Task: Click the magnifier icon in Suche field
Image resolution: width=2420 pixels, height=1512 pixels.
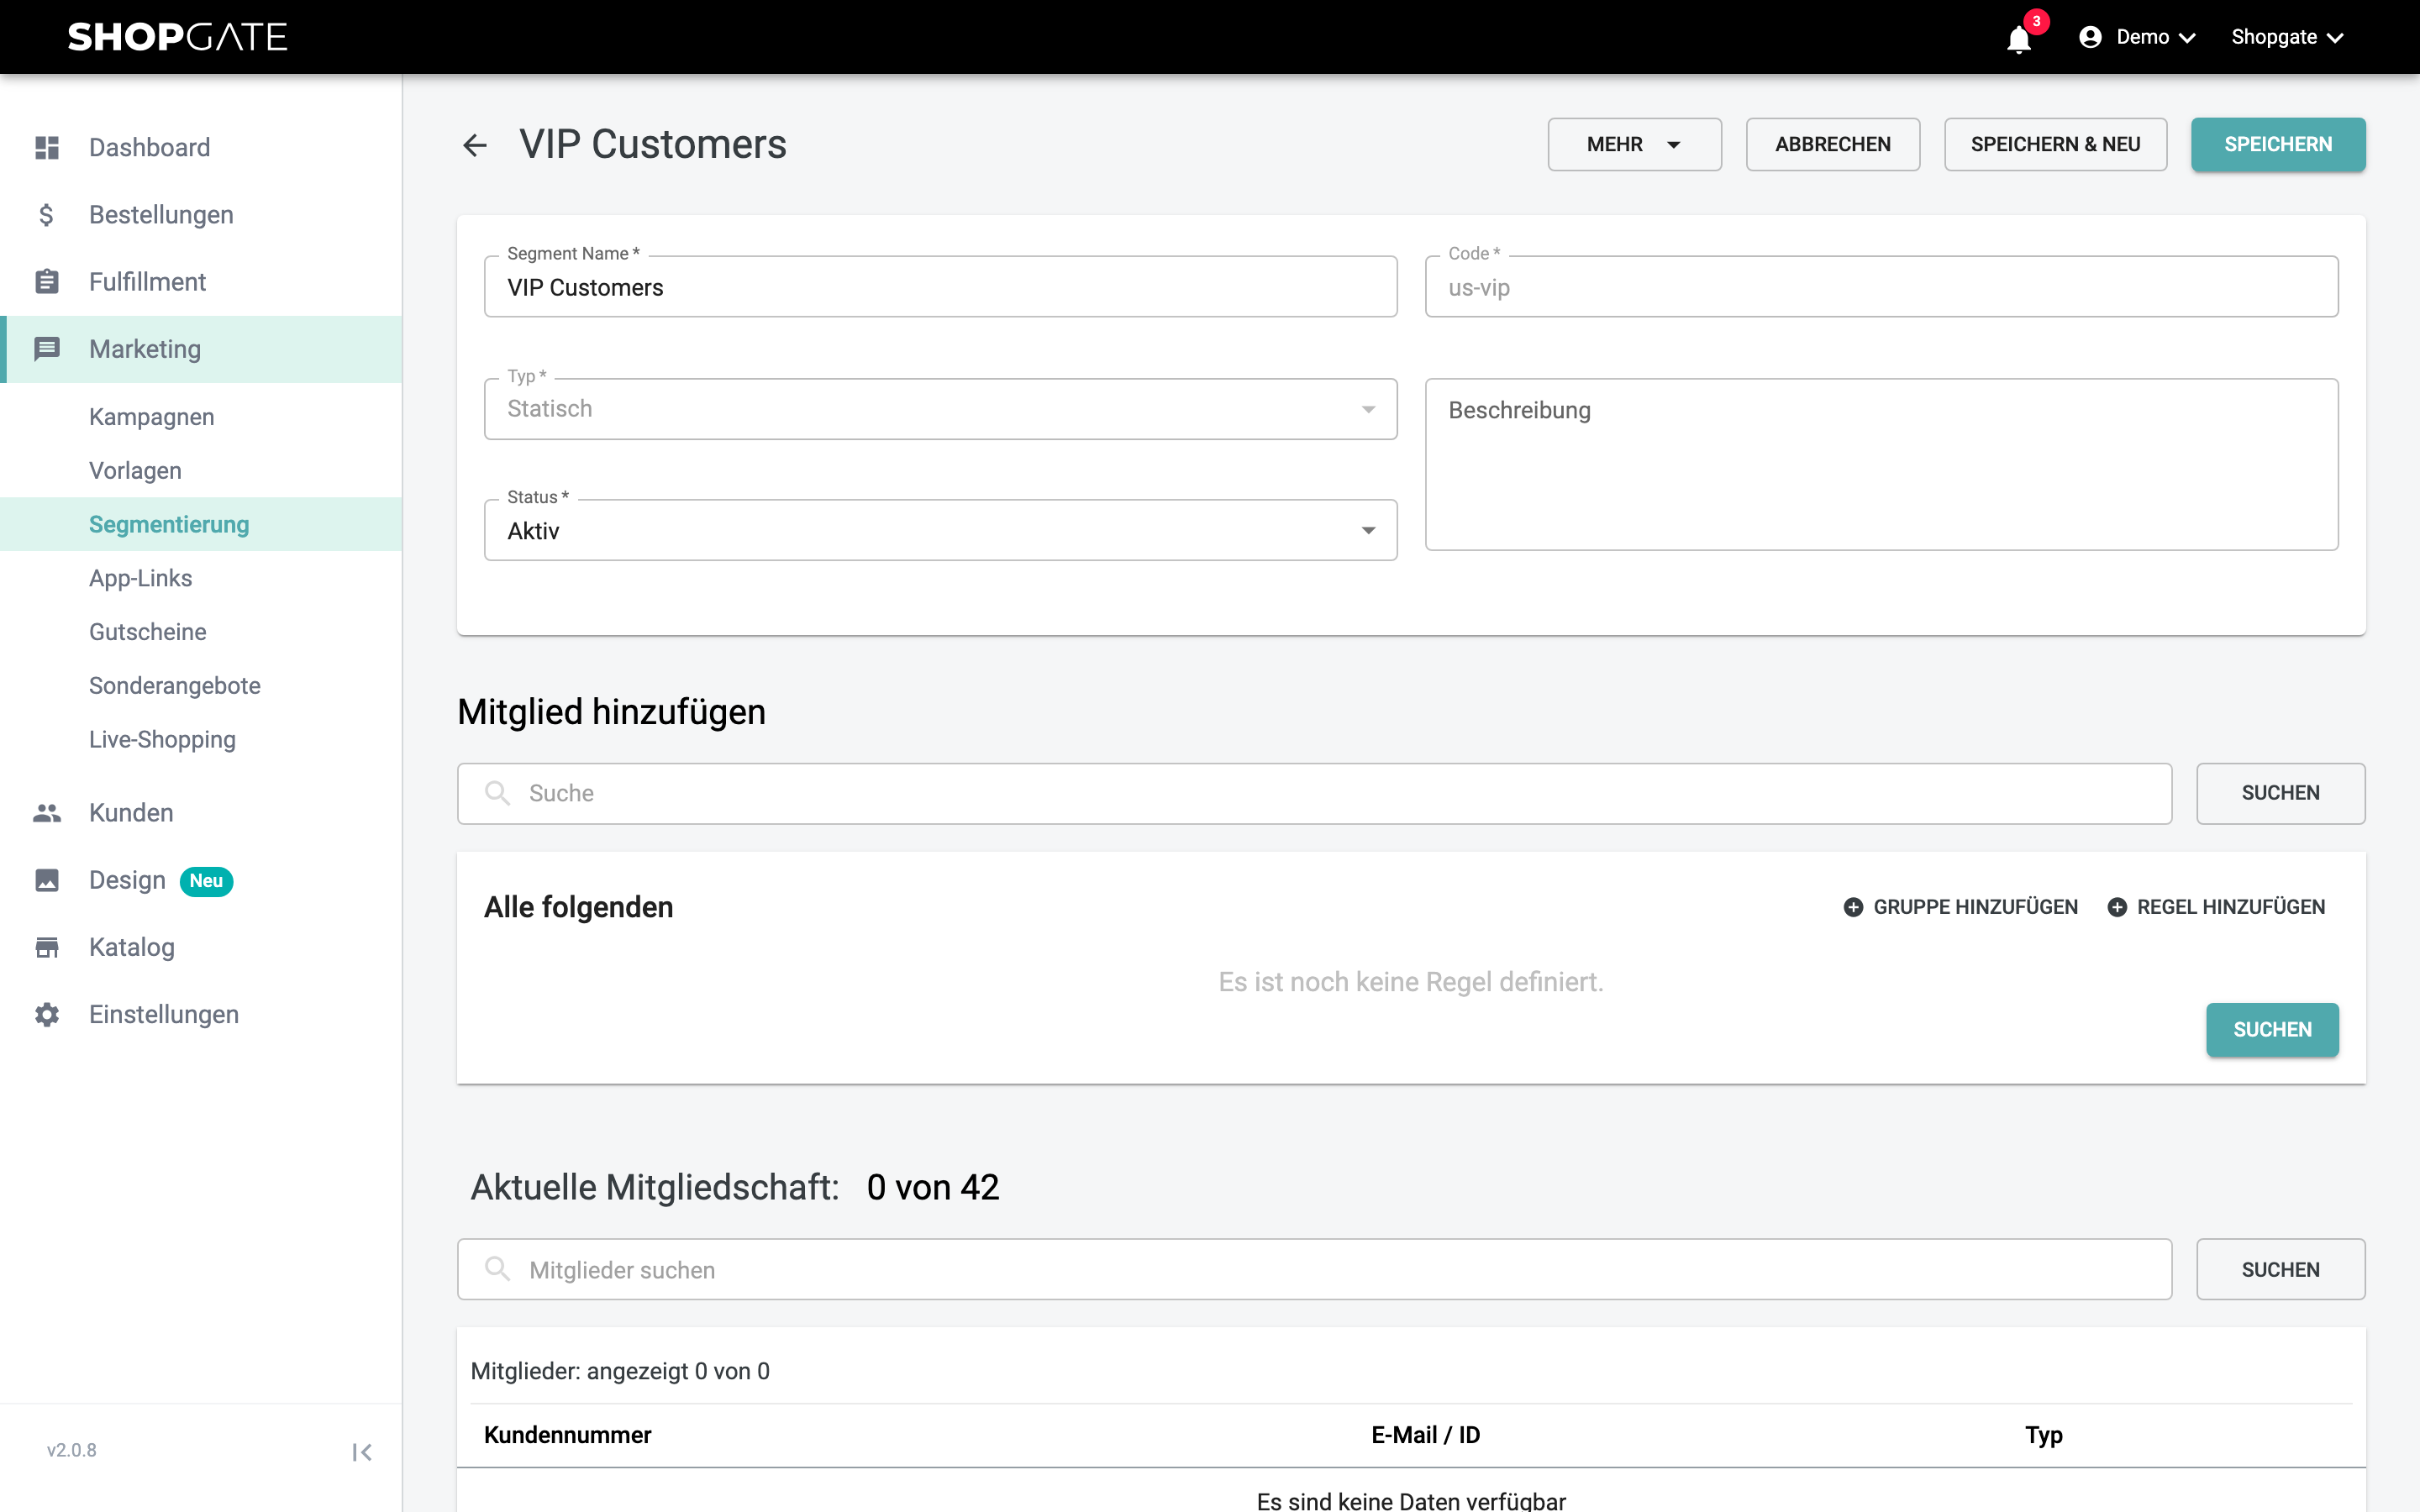Action: [497, 793]
